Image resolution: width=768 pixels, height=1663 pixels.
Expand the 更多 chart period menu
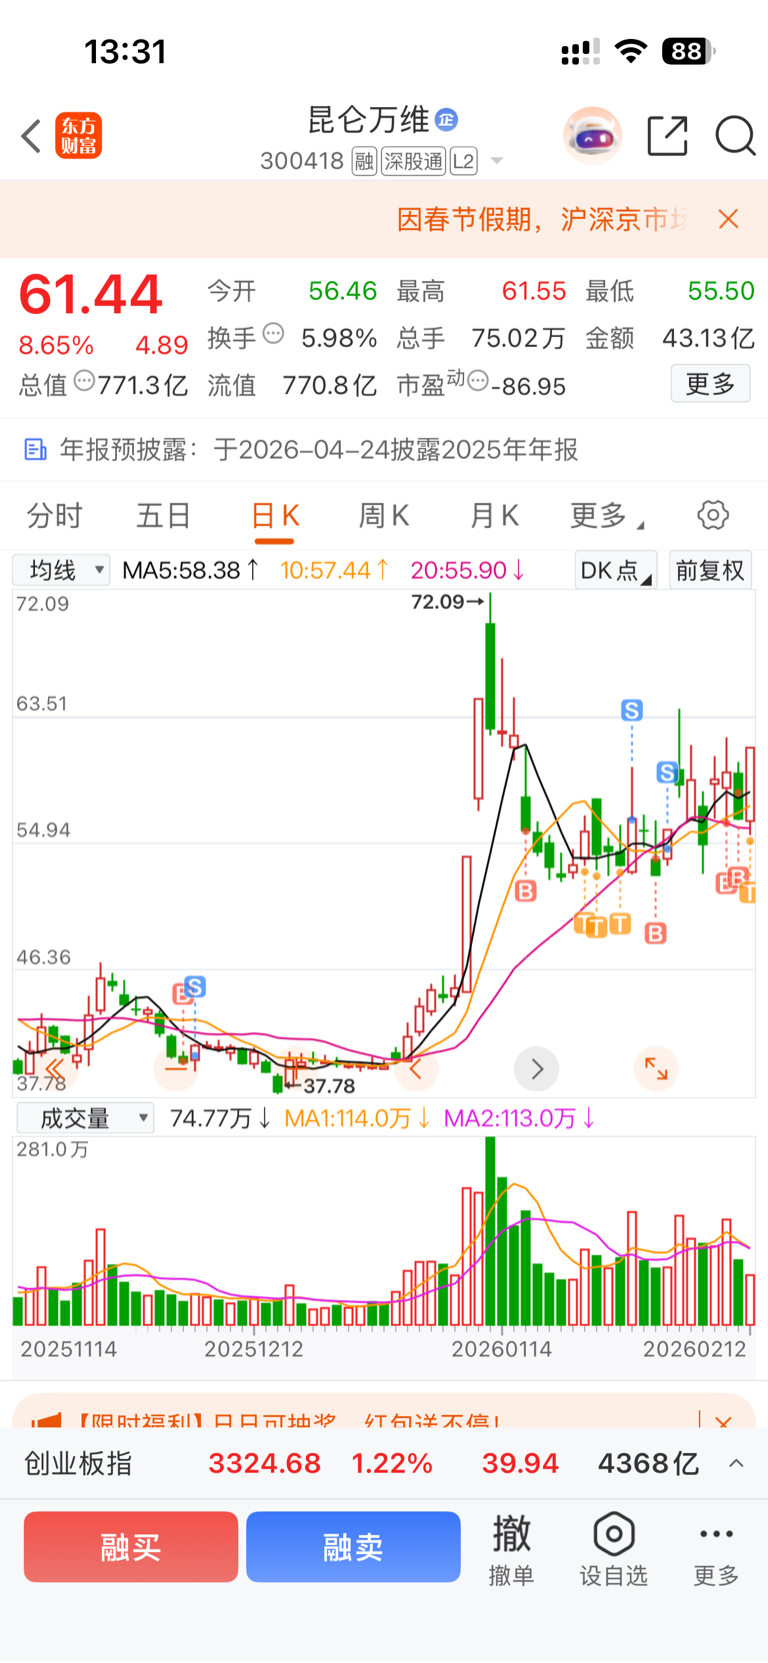point(606,516)
